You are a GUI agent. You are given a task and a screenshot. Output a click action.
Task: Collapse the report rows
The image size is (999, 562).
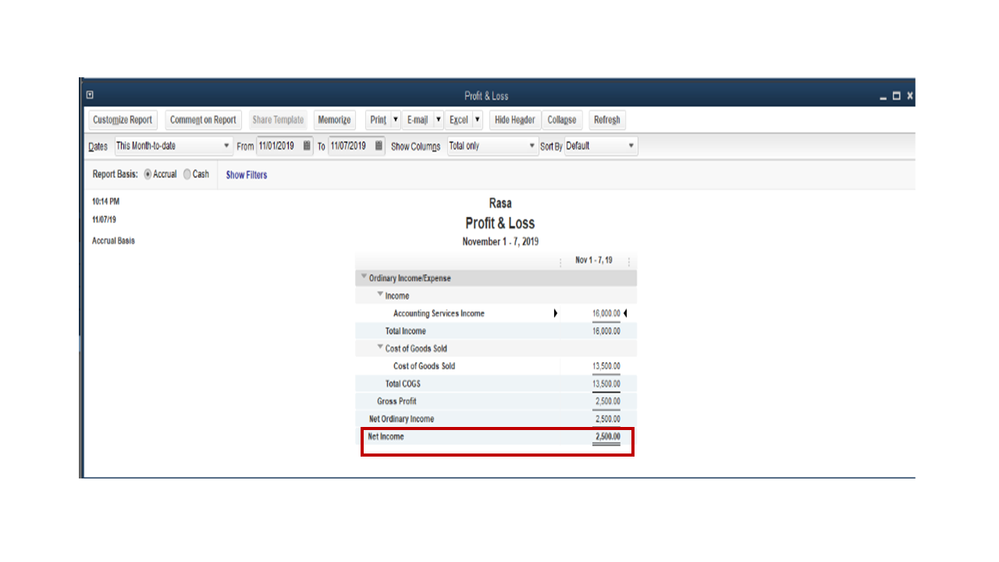[561, 120]
